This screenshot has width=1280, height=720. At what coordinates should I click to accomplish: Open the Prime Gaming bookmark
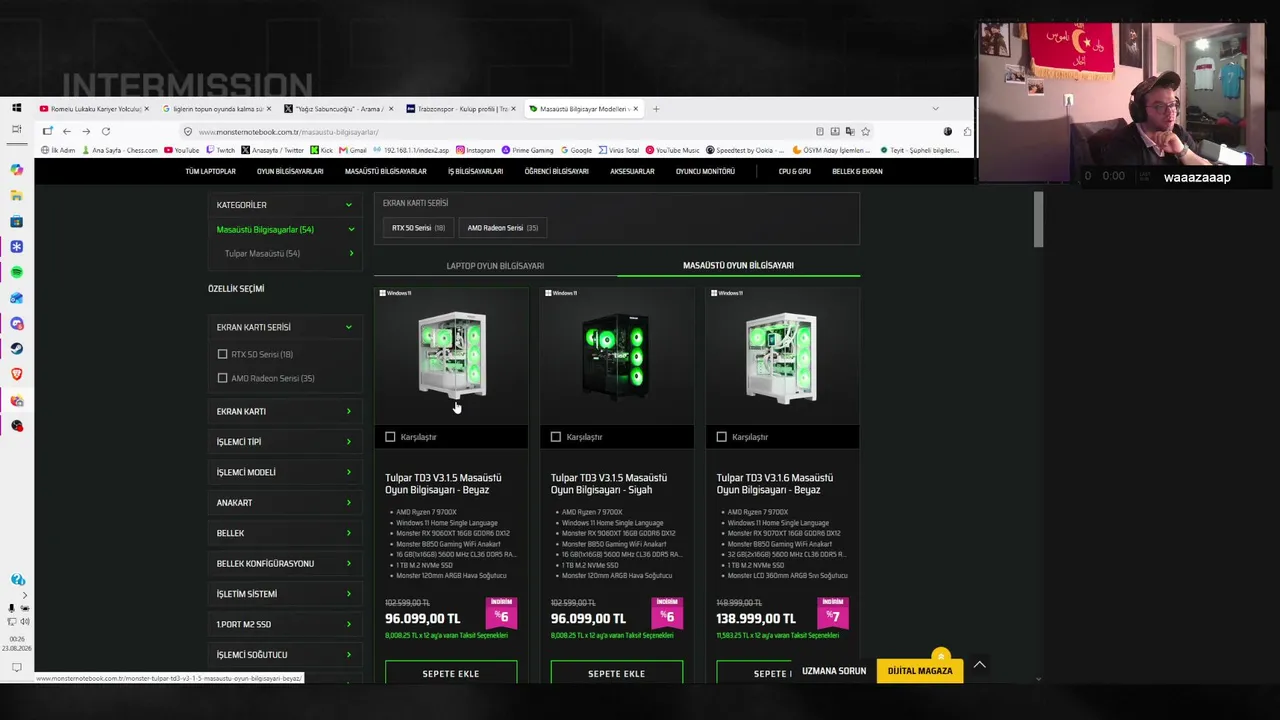527,150
